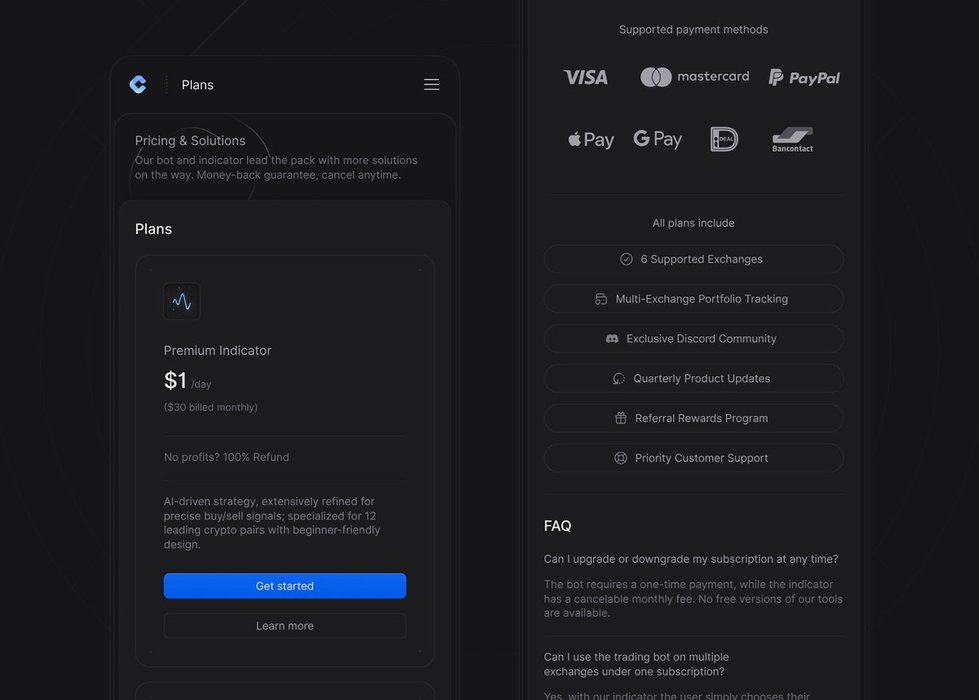Screen dimensions: 979x700
Task: Open the hamburger menu icon
Action: click(x=431, y=84)
